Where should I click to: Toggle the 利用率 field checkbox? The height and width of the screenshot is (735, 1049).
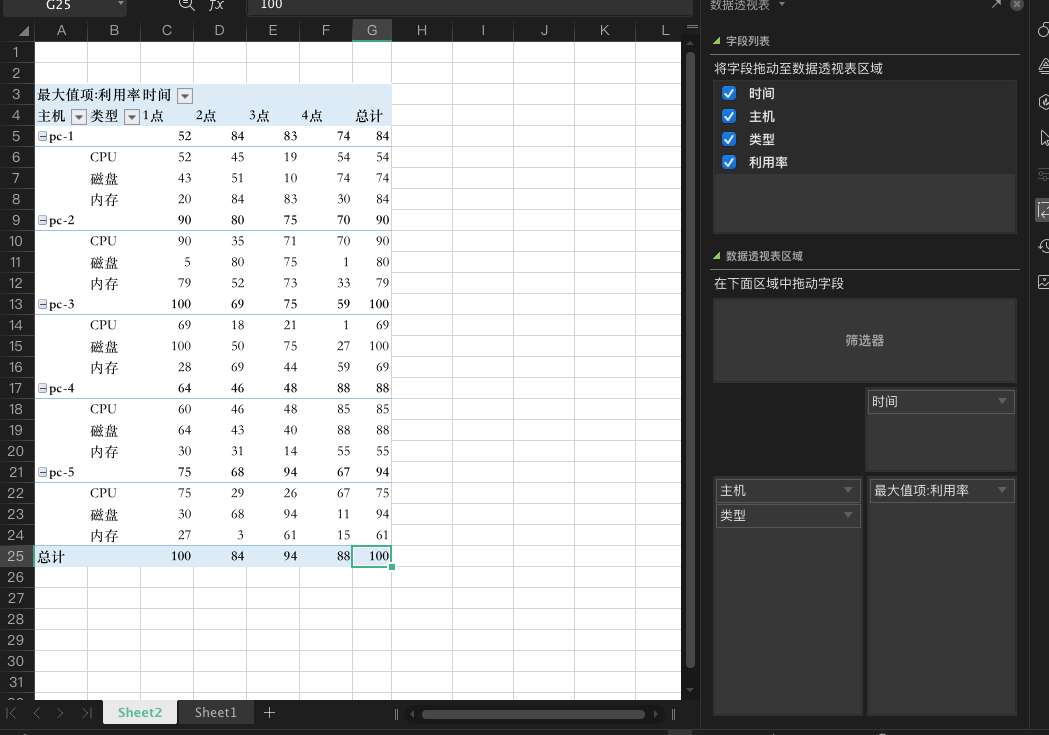point(729,162)
